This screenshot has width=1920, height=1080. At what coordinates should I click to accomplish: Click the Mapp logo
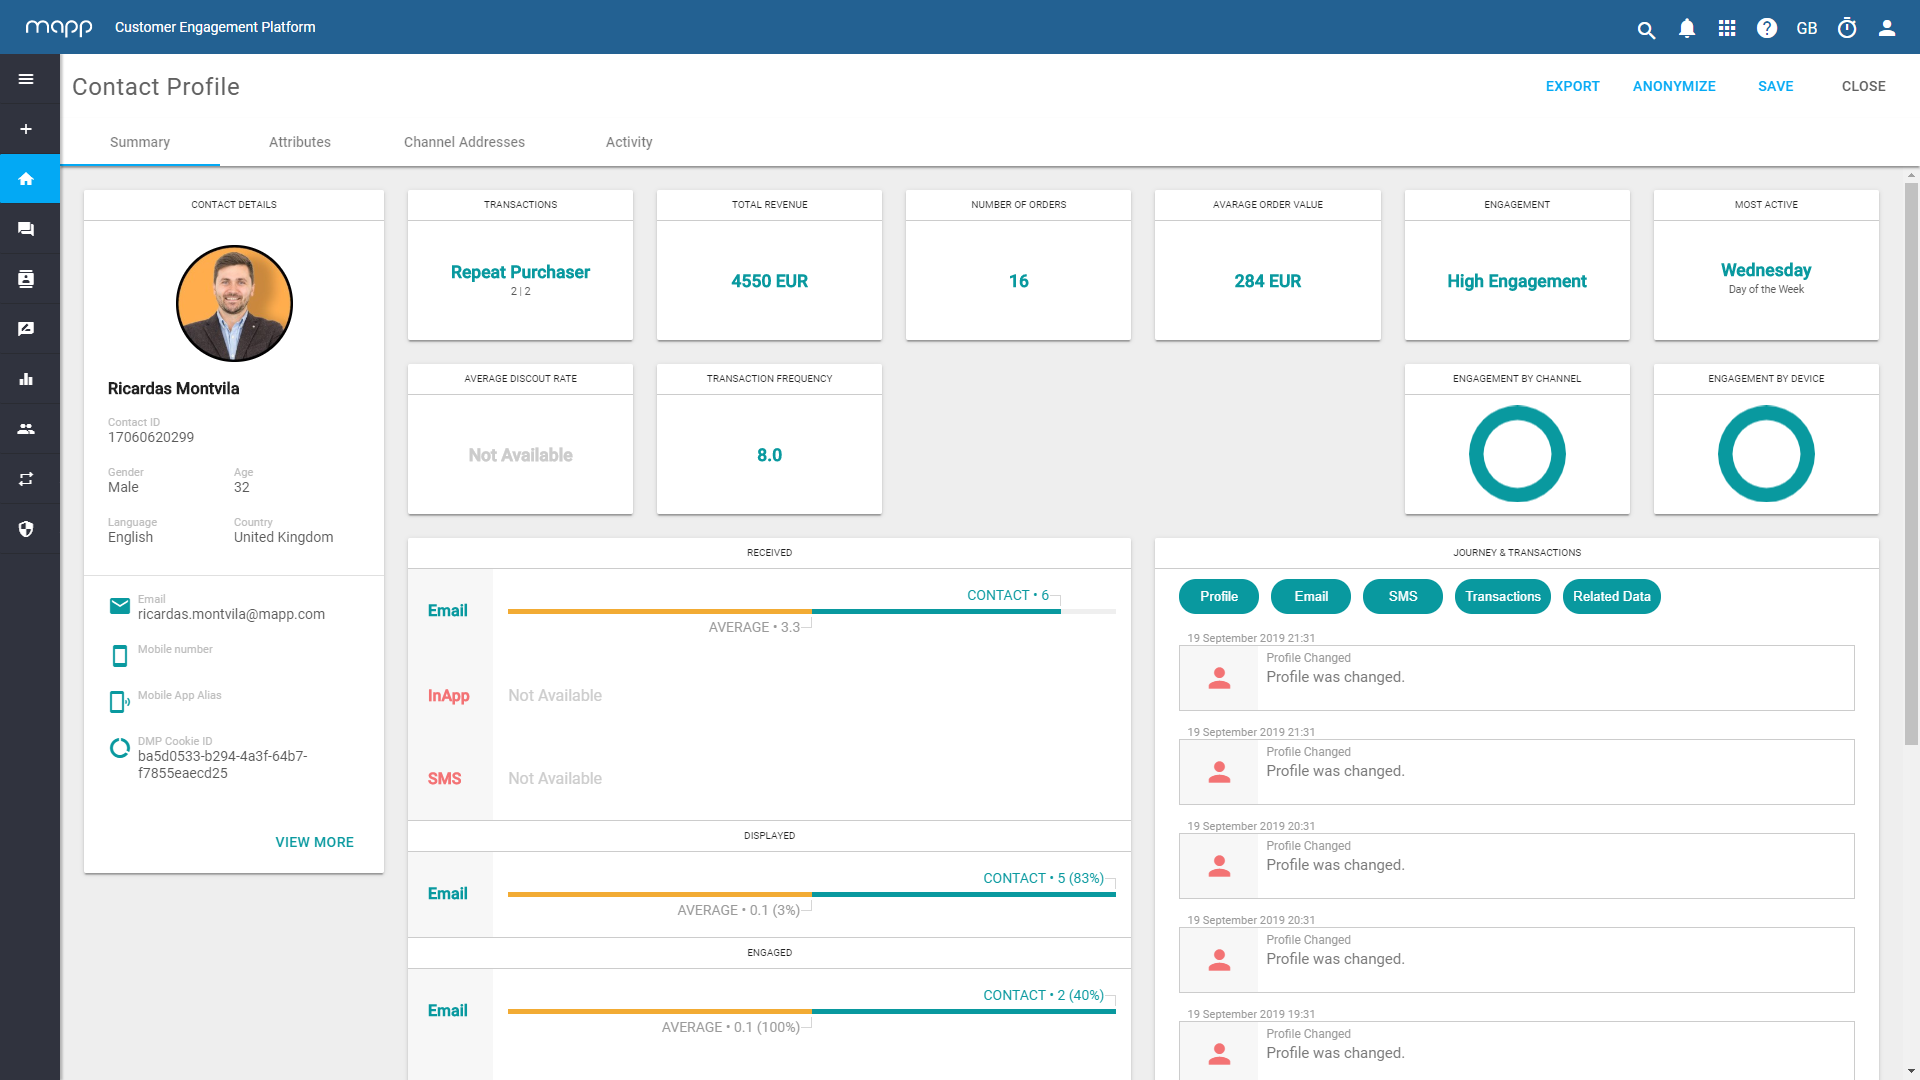pos(59,28)
